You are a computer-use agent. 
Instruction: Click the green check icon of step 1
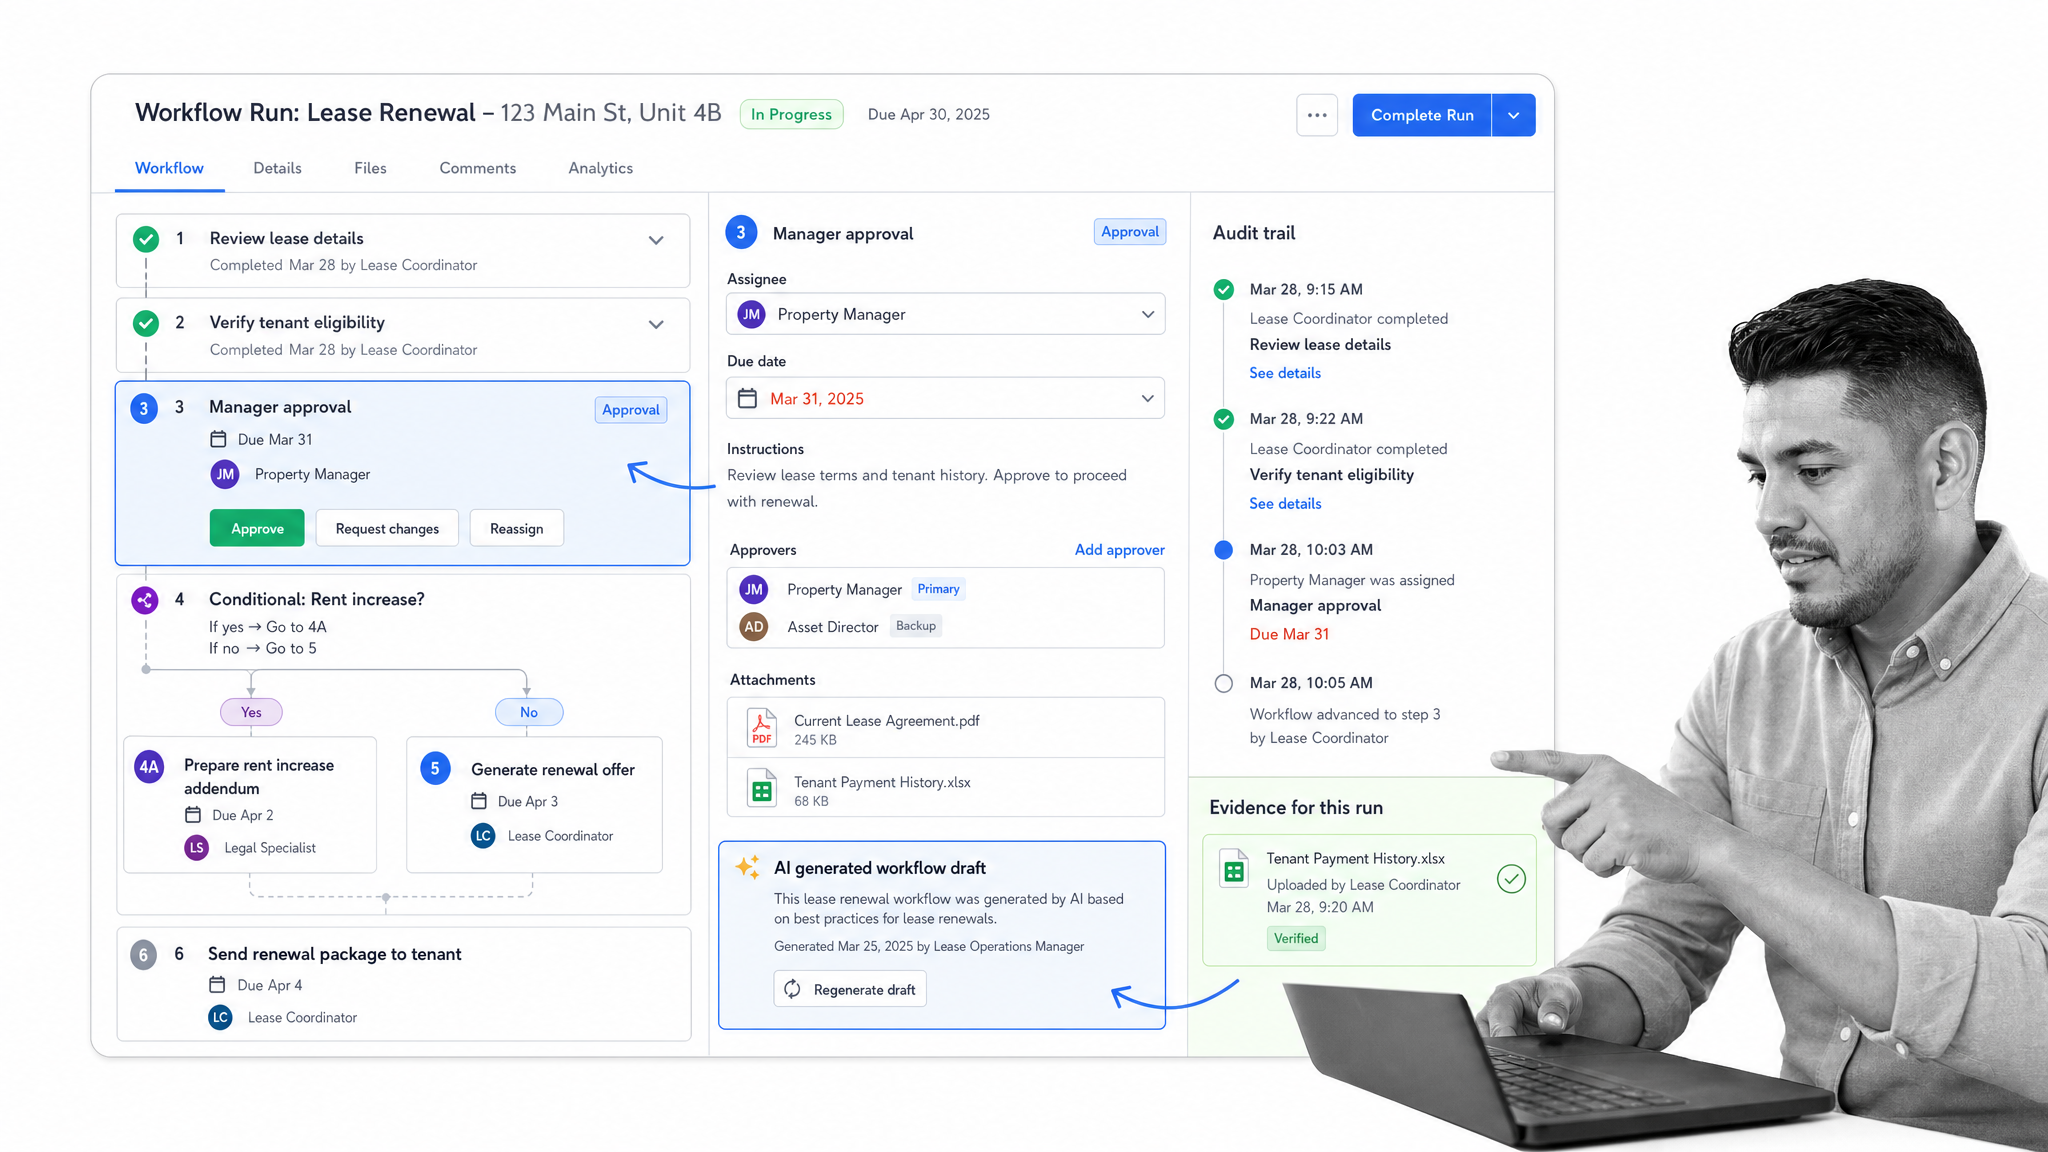[x=146, y=239]
